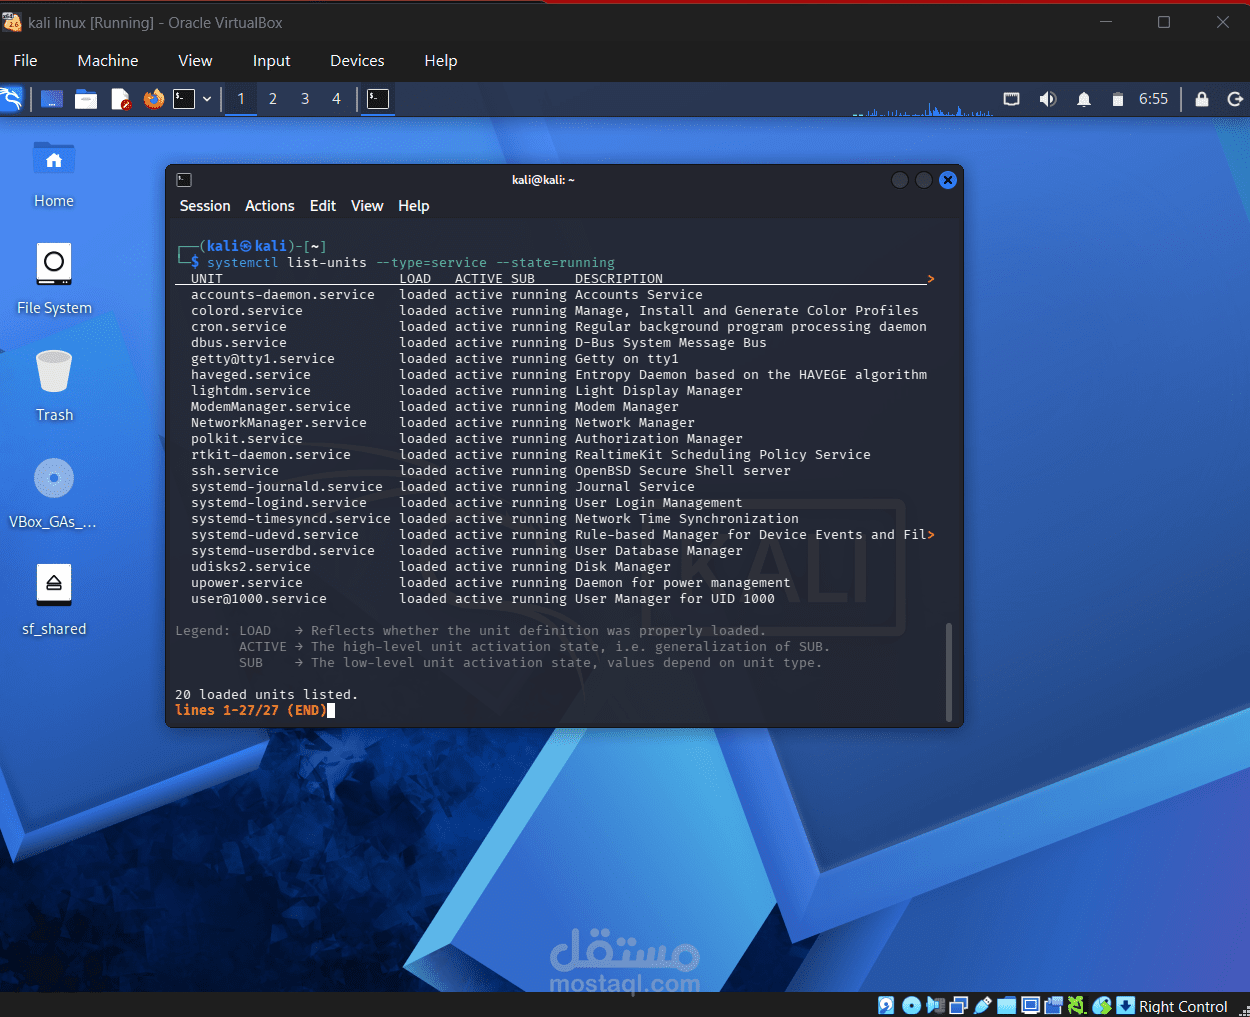Image resolution: width=1250 pixels, height=1017 pixels.
Task: Click terminal window icon in title bar
Action: tap(184, 180)
